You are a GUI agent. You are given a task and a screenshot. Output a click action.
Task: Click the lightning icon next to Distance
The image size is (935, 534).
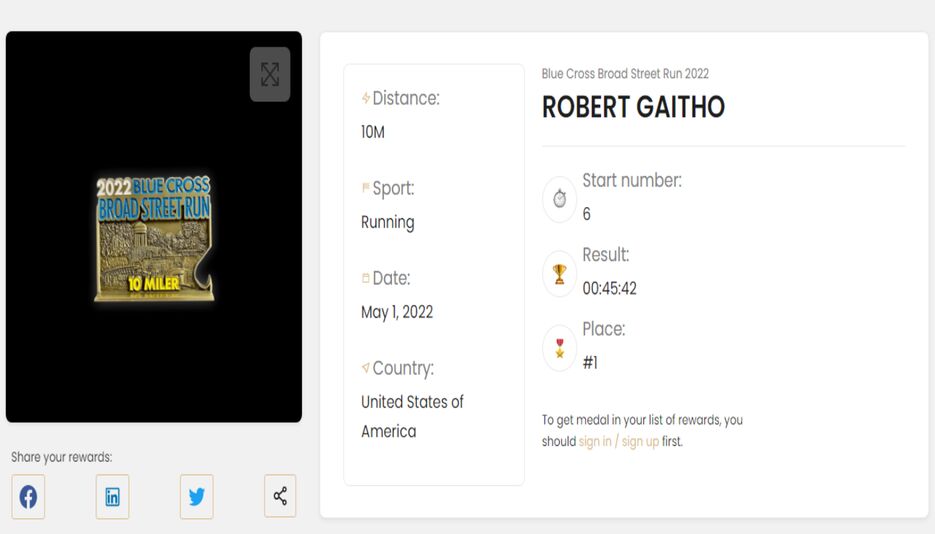coord(366,98)
